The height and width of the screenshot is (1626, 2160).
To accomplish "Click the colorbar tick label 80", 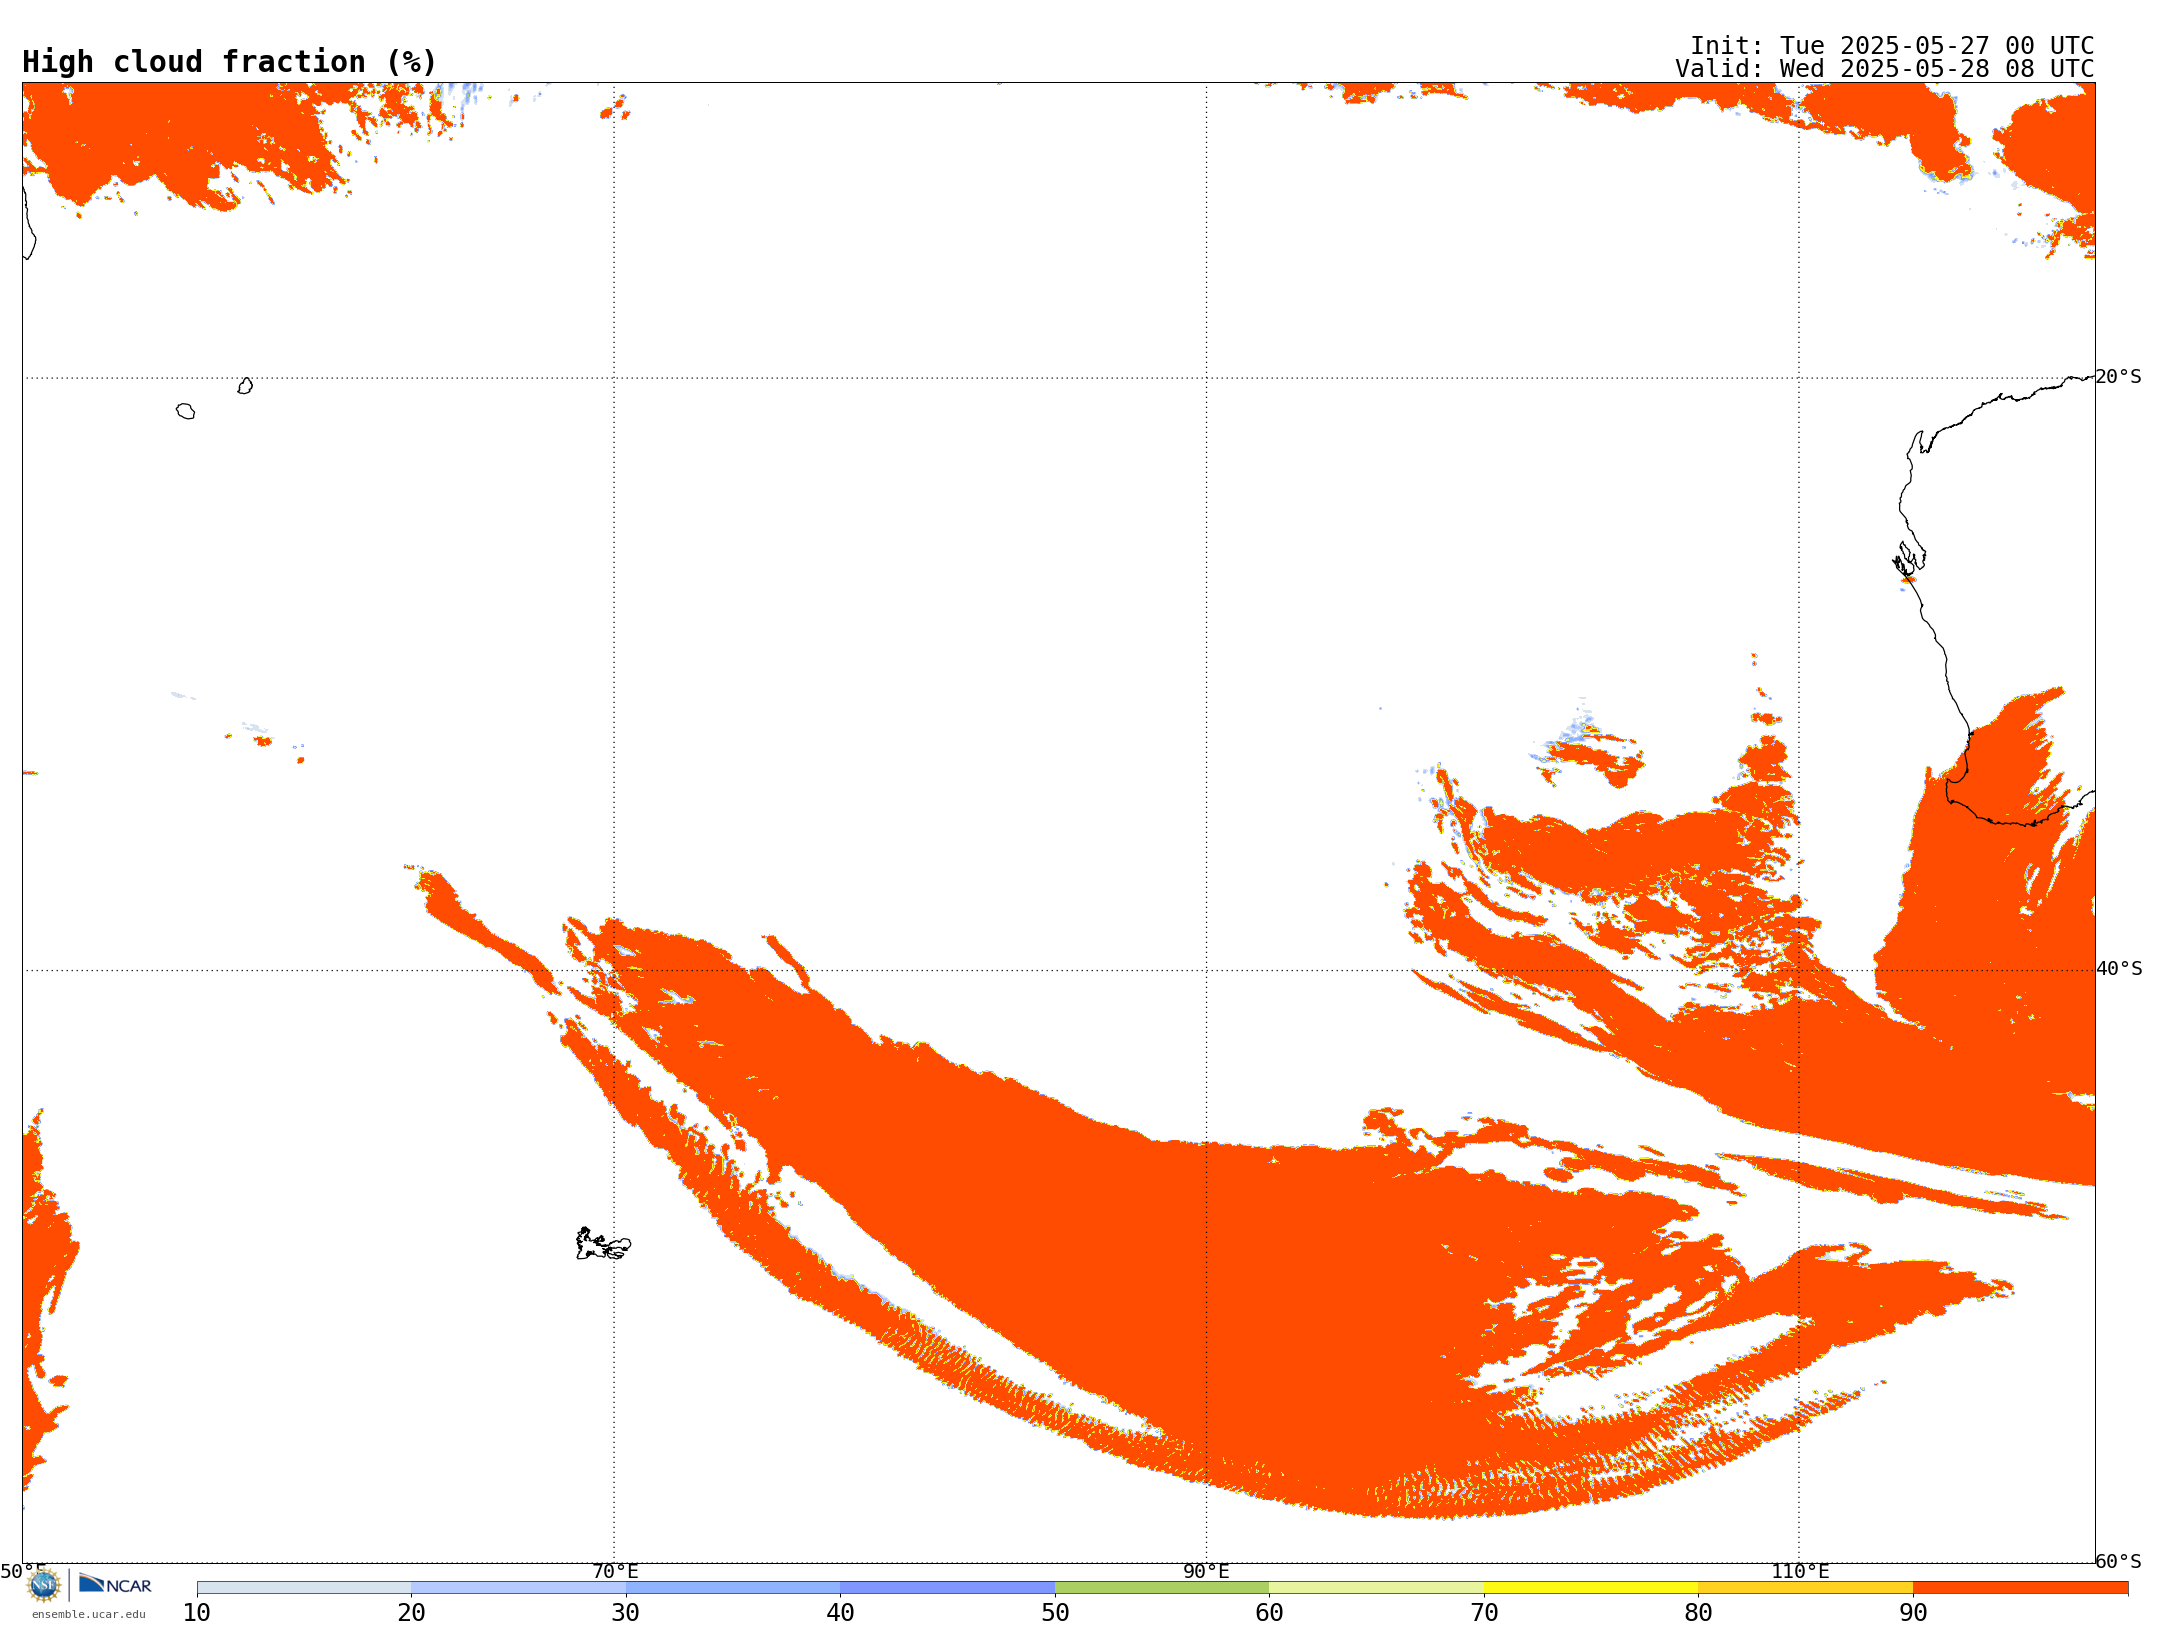I will pyautogui.click(x=1698, y=1613).
